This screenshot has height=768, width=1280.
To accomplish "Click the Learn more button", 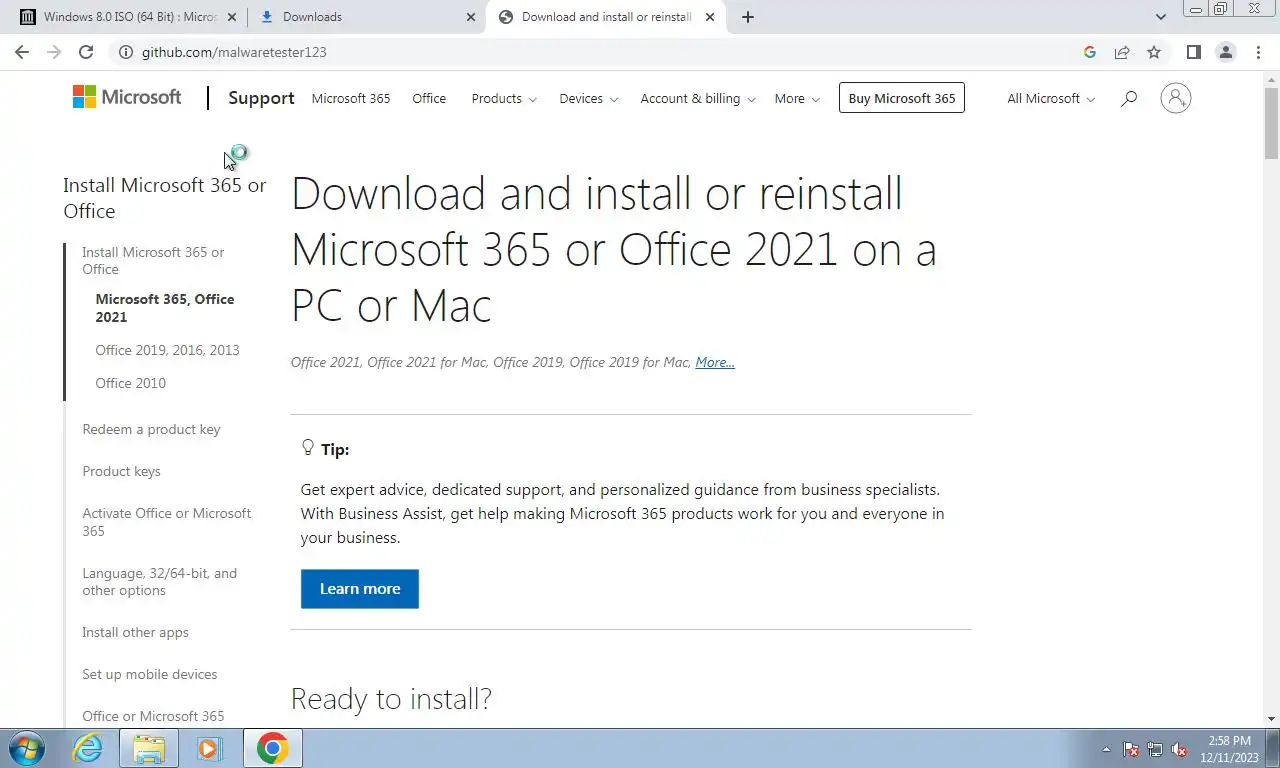I will pos(360,589).
